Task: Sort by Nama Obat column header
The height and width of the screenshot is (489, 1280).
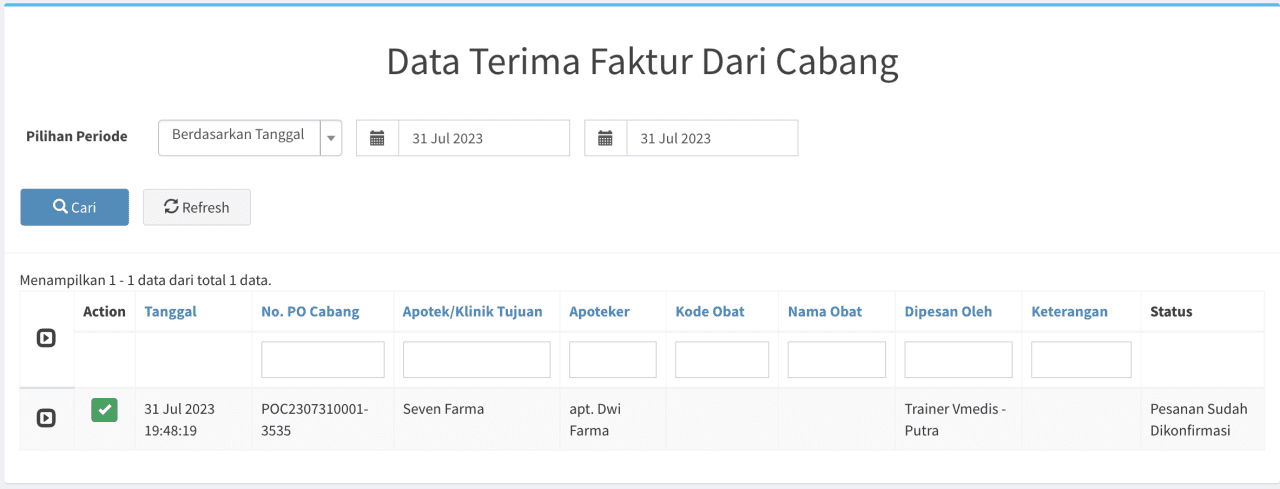Action: 825,311
